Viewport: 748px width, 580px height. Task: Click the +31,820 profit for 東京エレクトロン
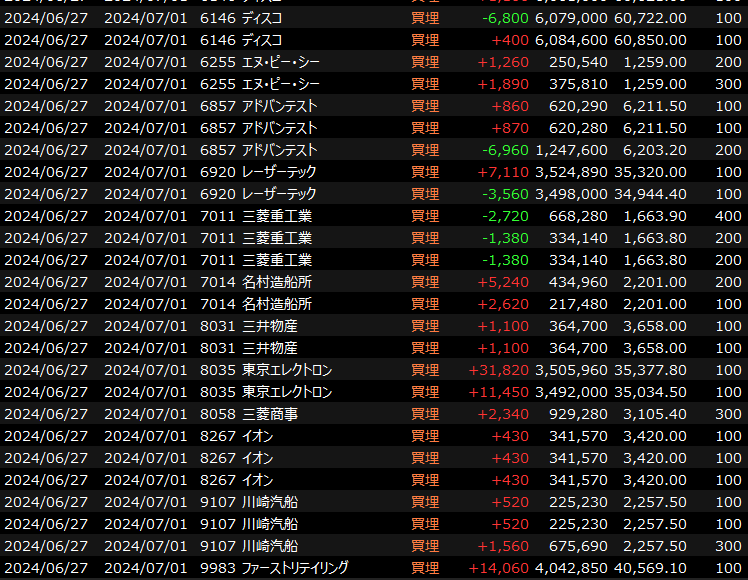pyautogui.click(x=498, y=370)
